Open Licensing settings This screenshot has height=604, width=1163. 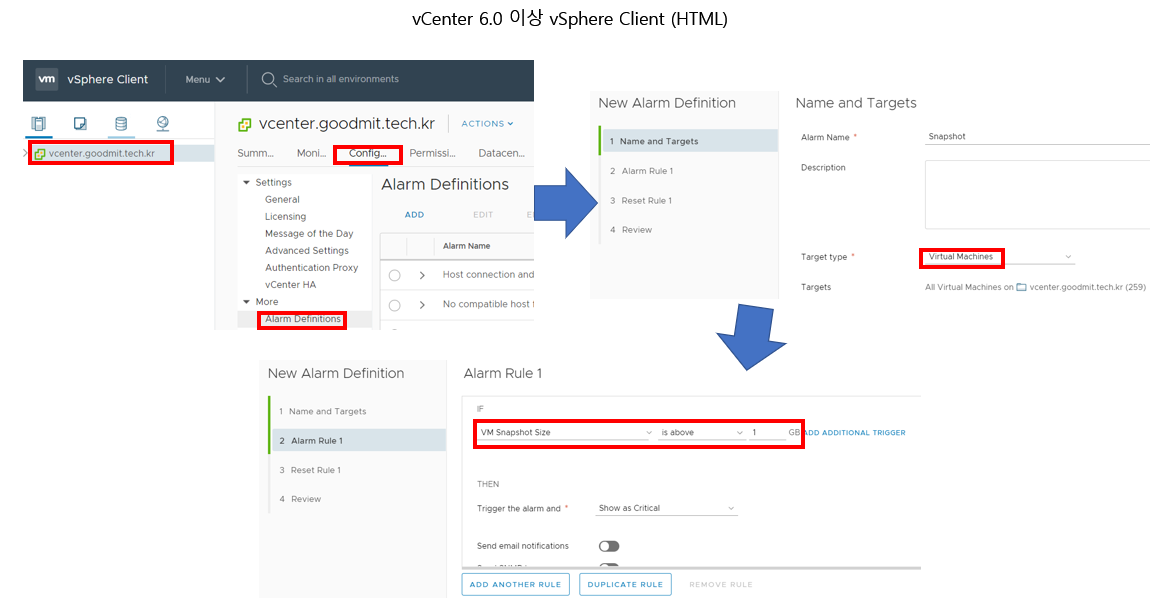tap(286, 217)
